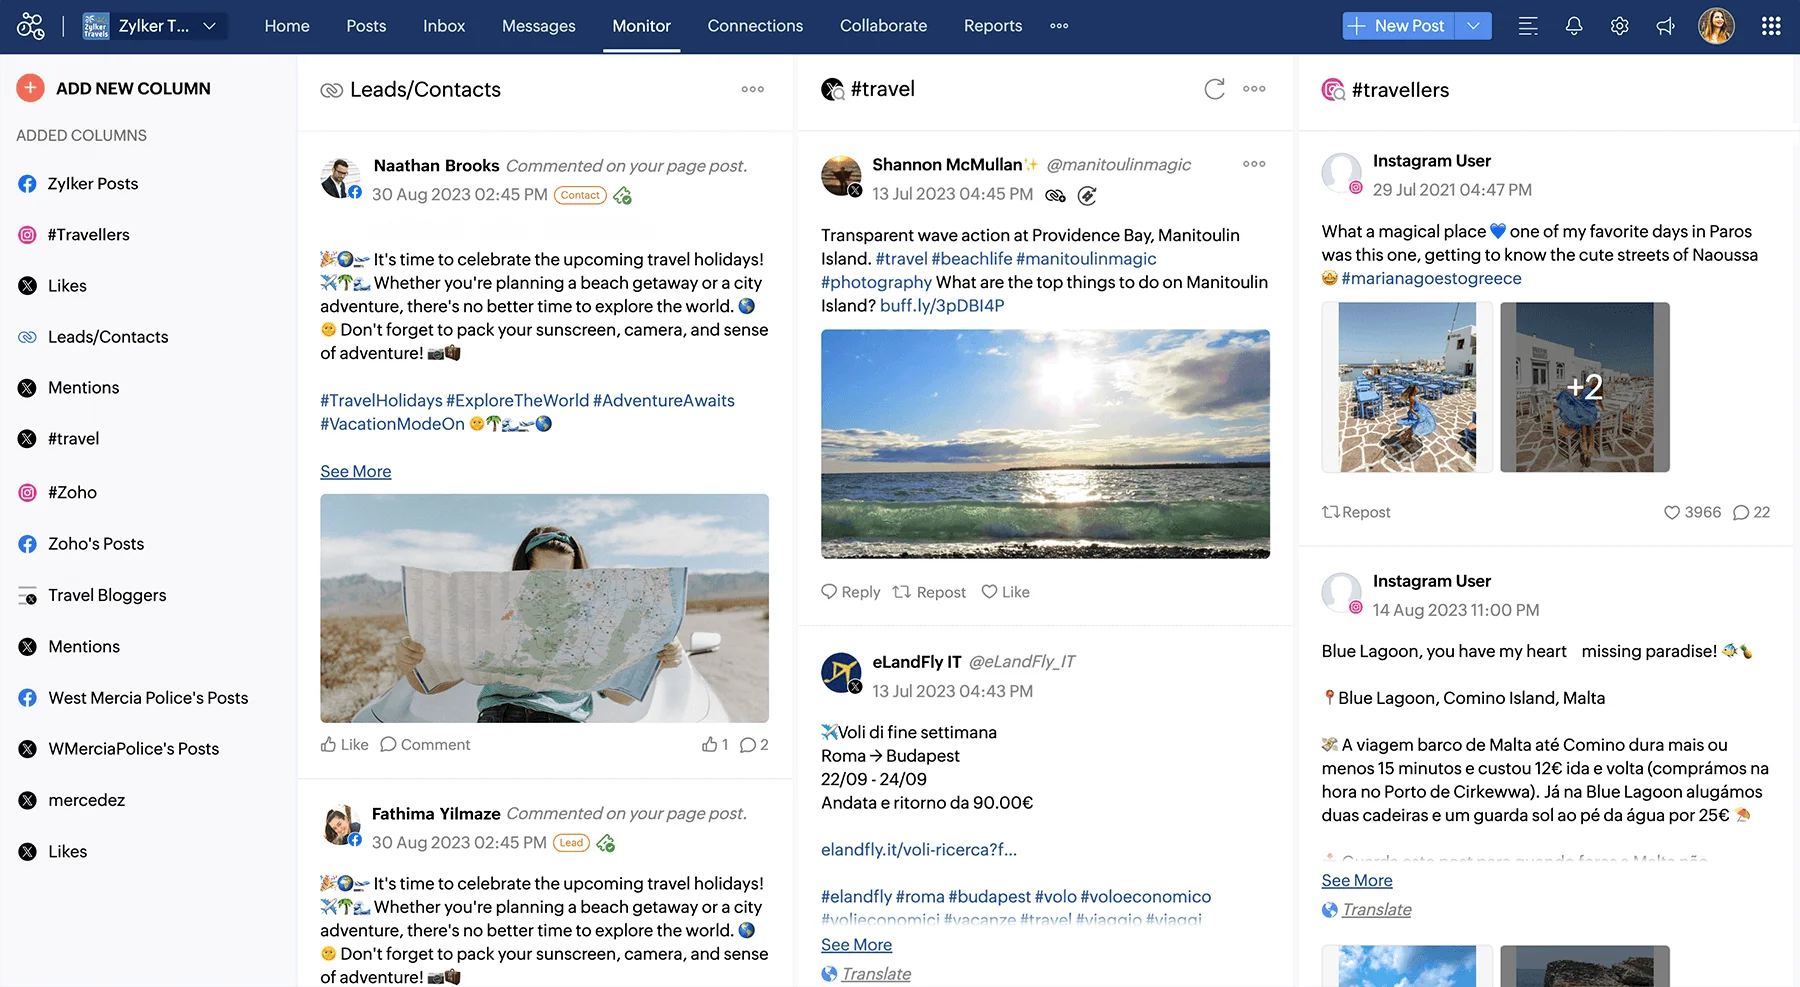Refresh the #travel column

[x=1213, y=89]
